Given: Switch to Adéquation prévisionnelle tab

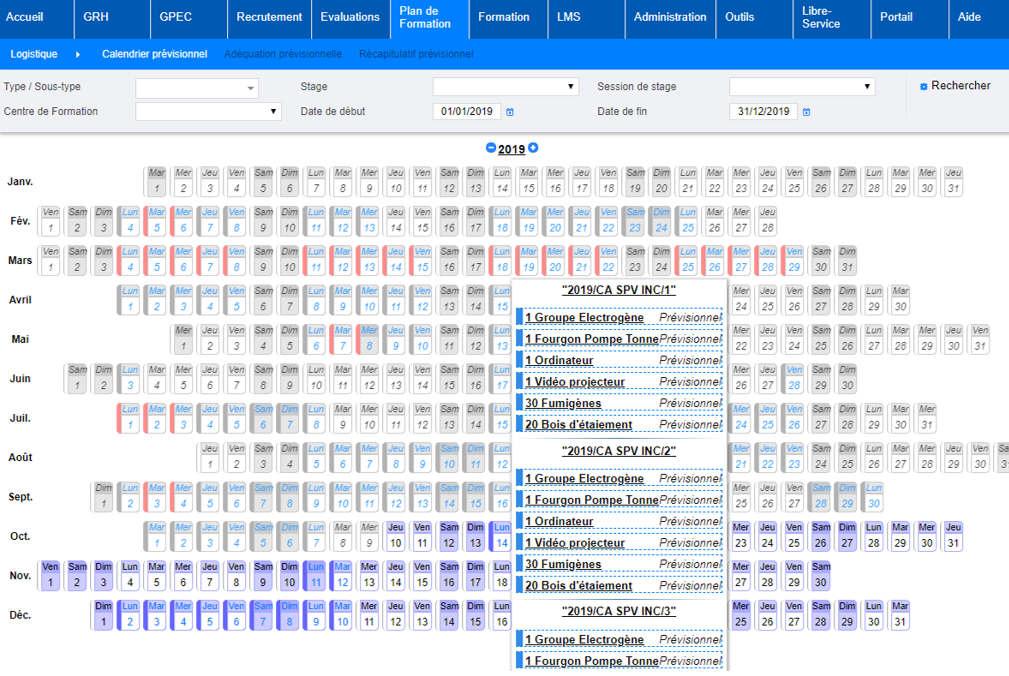Looking at the screenshot, I should pyautogui.click(x=283, y=54).
